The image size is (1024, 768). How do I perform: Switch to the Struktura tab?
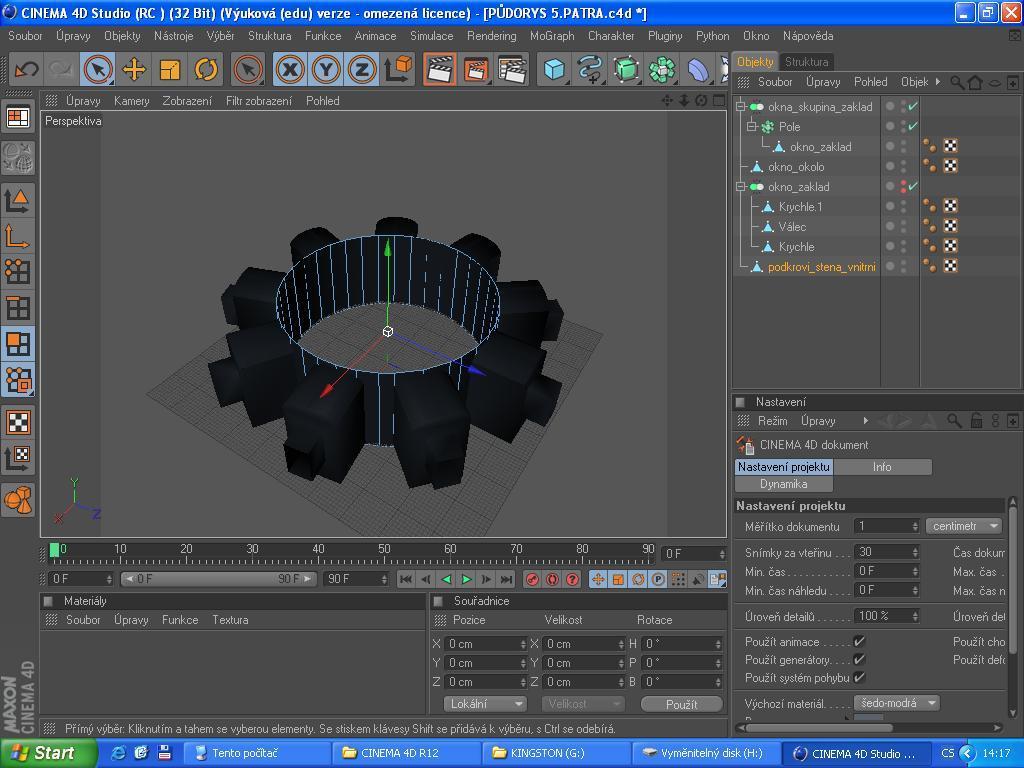coord(807,61)
